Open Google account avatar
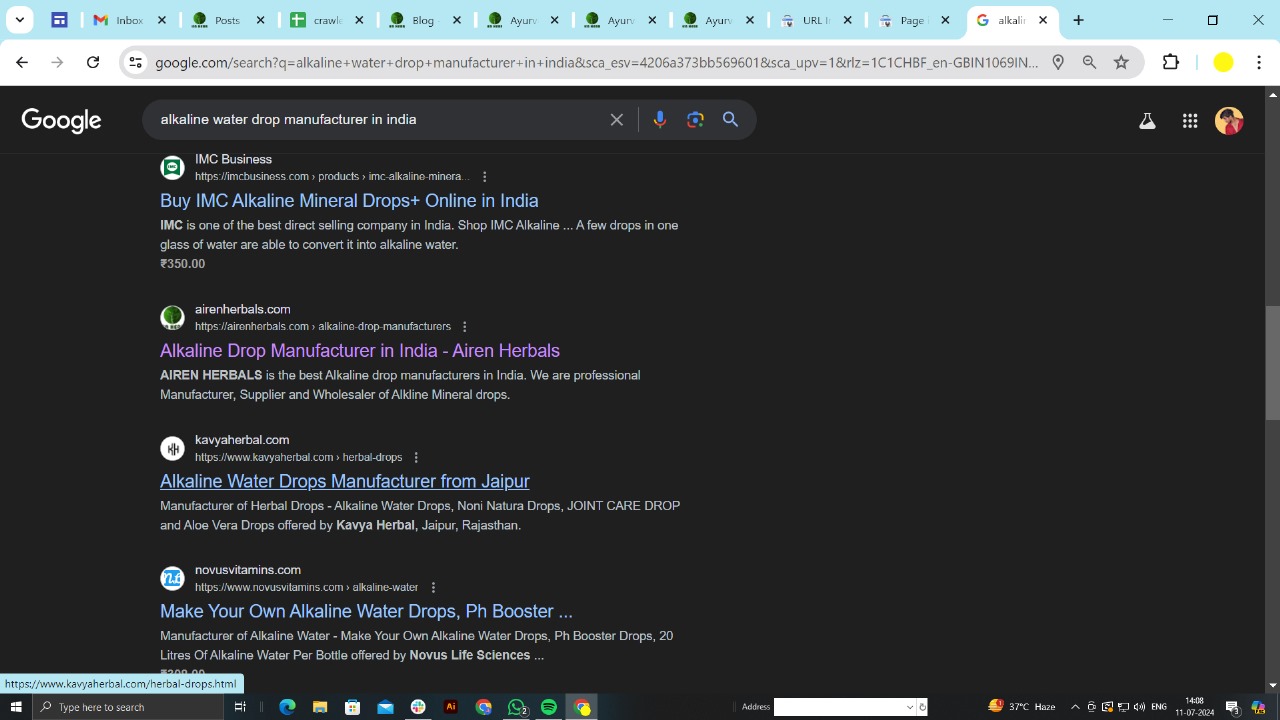Screen dimensions: 1280x720 1229,121
